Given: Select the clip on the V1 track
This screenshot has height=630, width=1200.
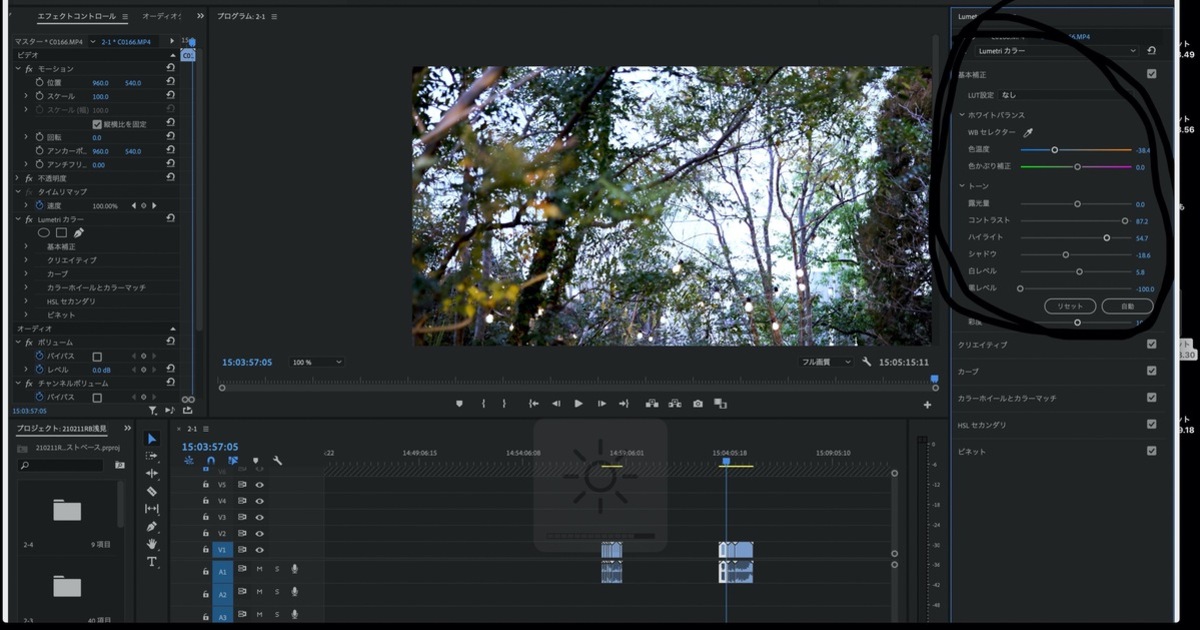Looking at the screenshot, I should (x=735, y=550).
